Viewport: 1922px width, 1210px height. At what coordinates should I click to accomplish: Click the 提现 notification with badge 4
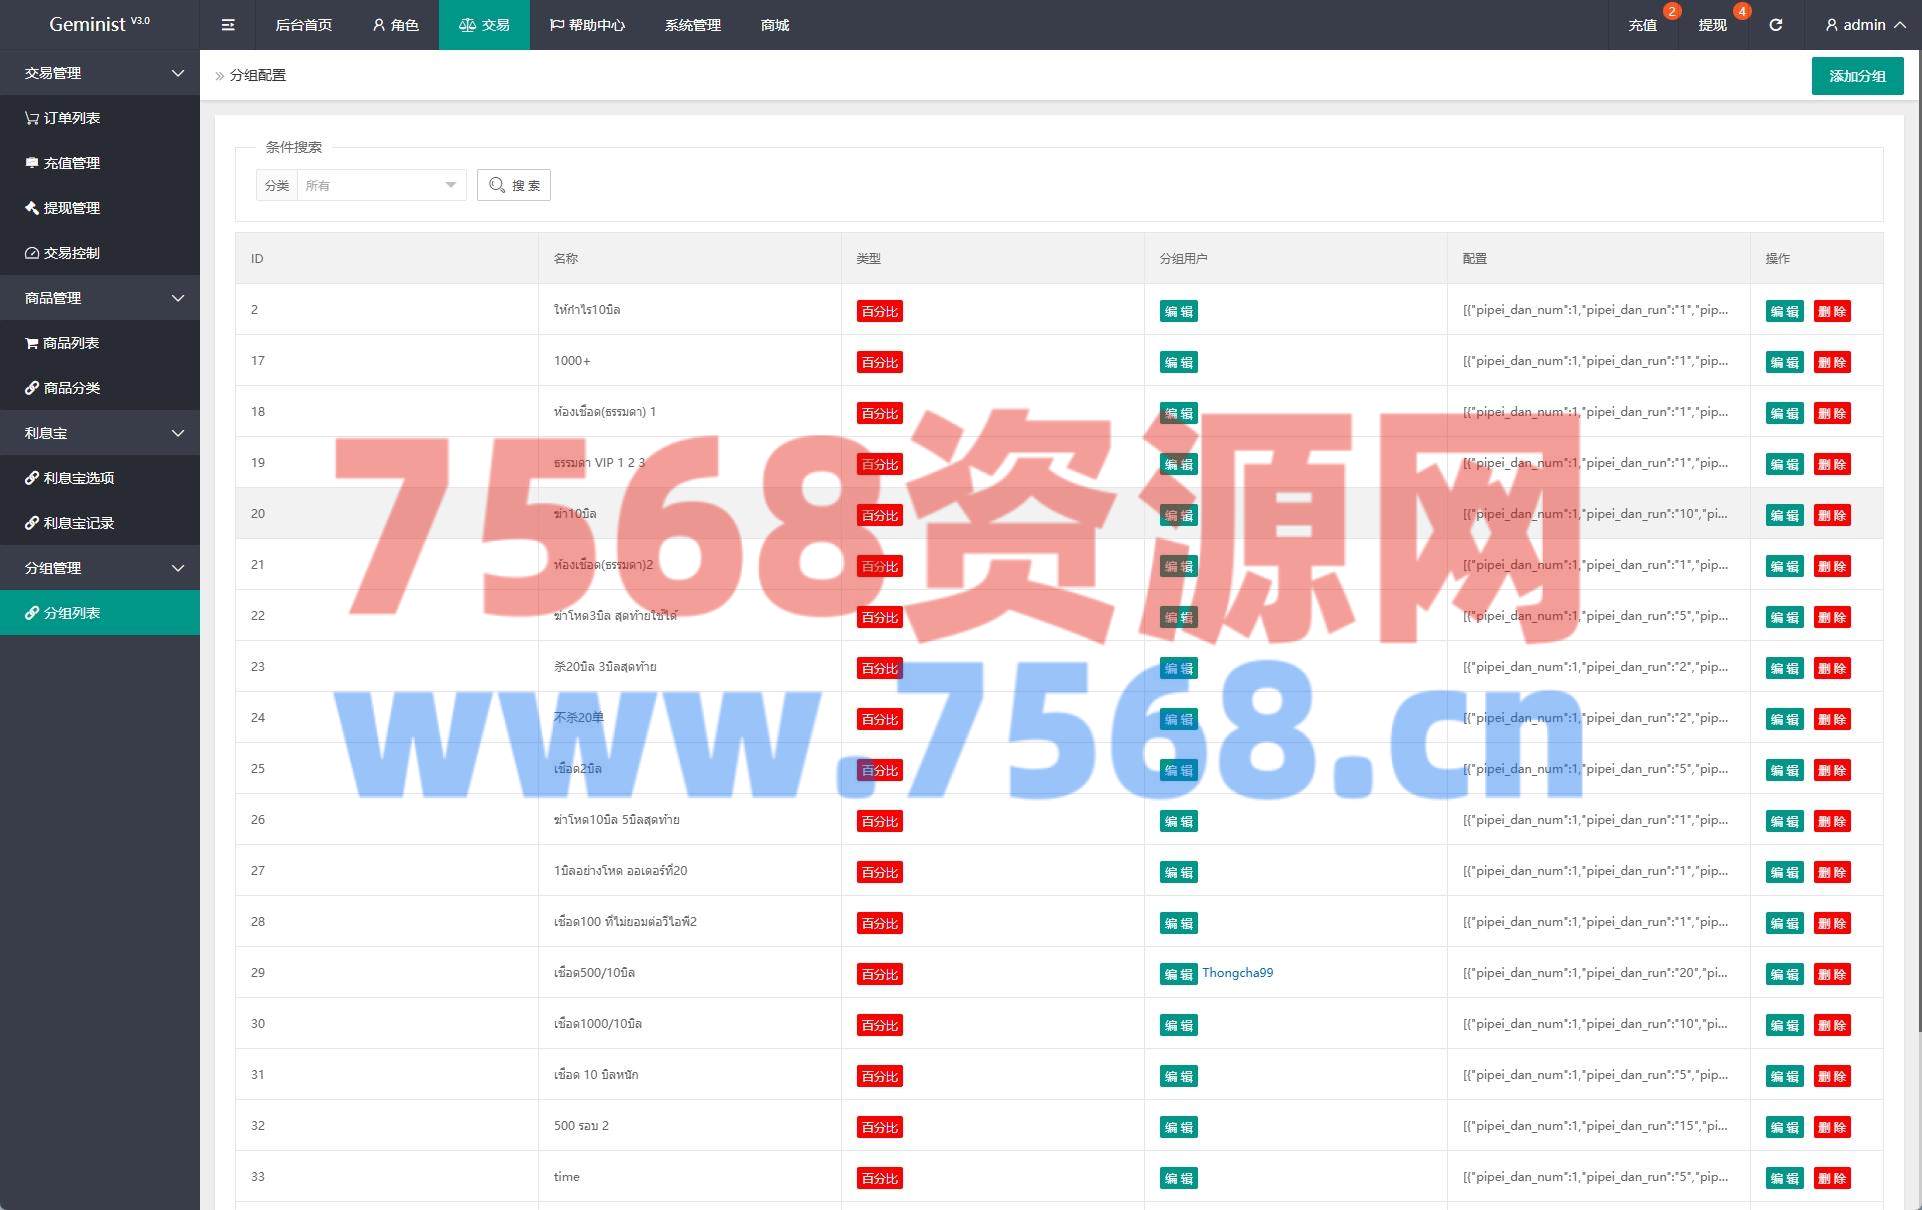tap(1712, 25)
